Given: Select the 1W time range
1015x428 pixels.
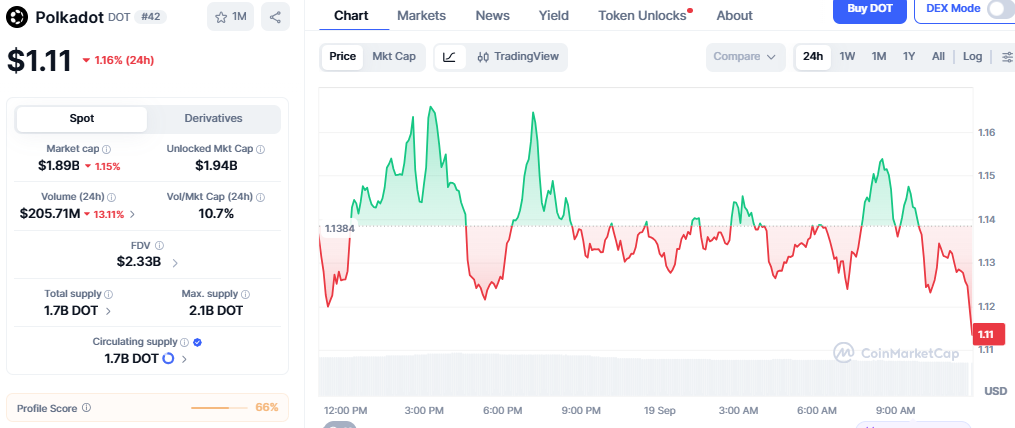Looking at the screenshot, I should point(847,57).
